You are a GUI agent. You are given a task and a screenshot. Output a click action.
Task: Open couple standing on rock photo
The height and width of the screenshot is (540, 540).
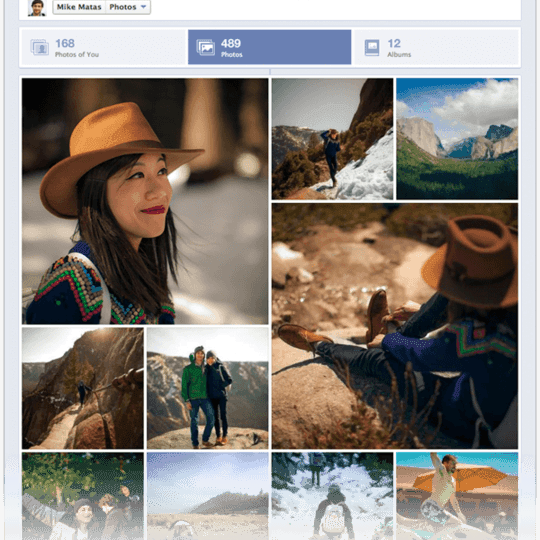(x=208, y=388)
